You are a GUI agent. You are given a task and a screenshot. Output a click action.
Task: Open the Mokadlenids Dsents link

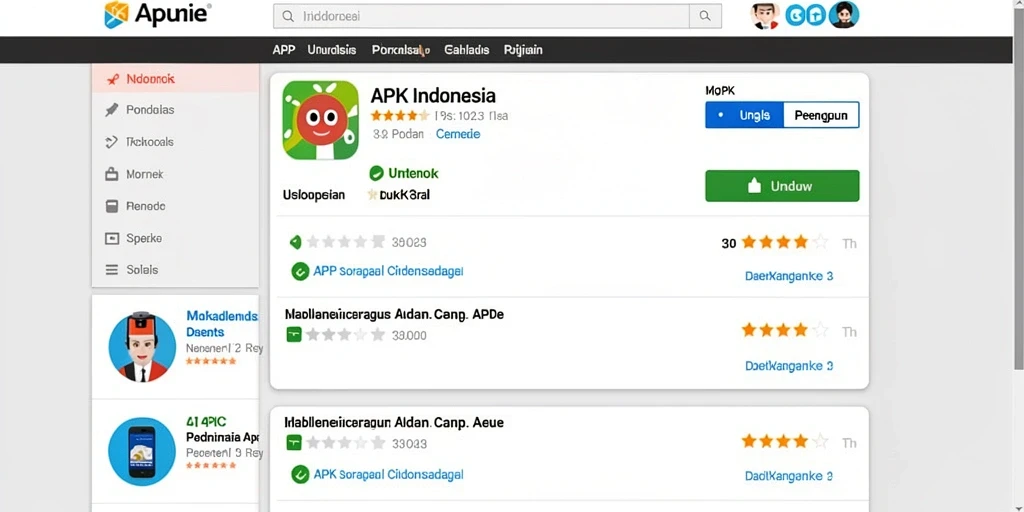(222, 324)
